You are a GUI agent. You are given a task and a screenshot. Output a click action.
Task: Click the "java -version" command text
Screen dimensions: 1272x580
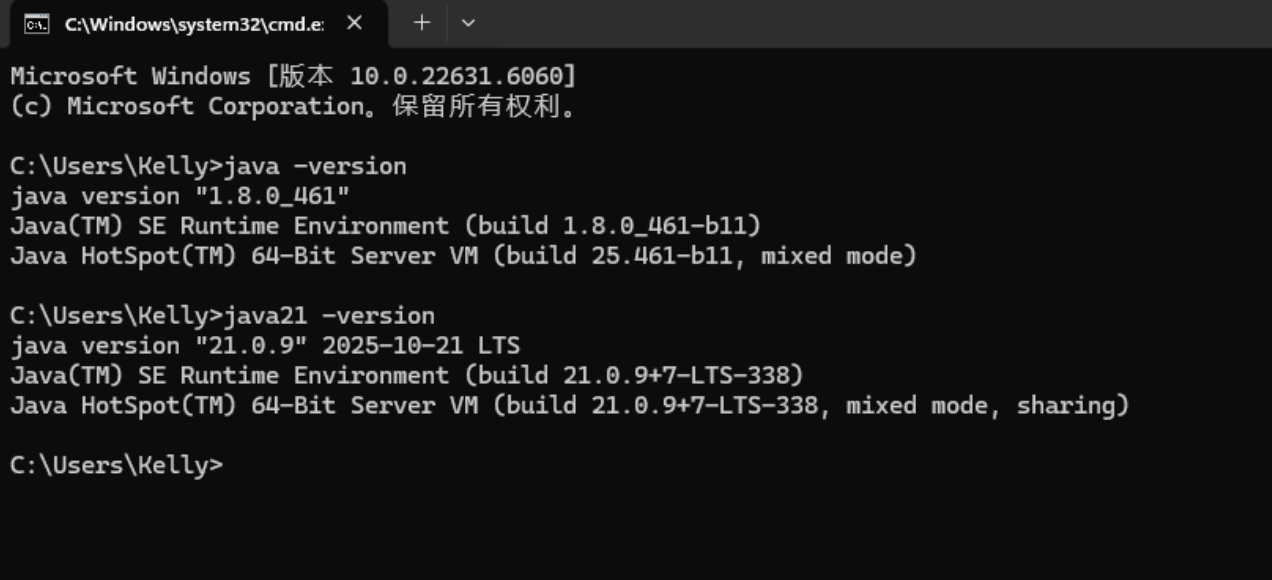click(316, 166)
